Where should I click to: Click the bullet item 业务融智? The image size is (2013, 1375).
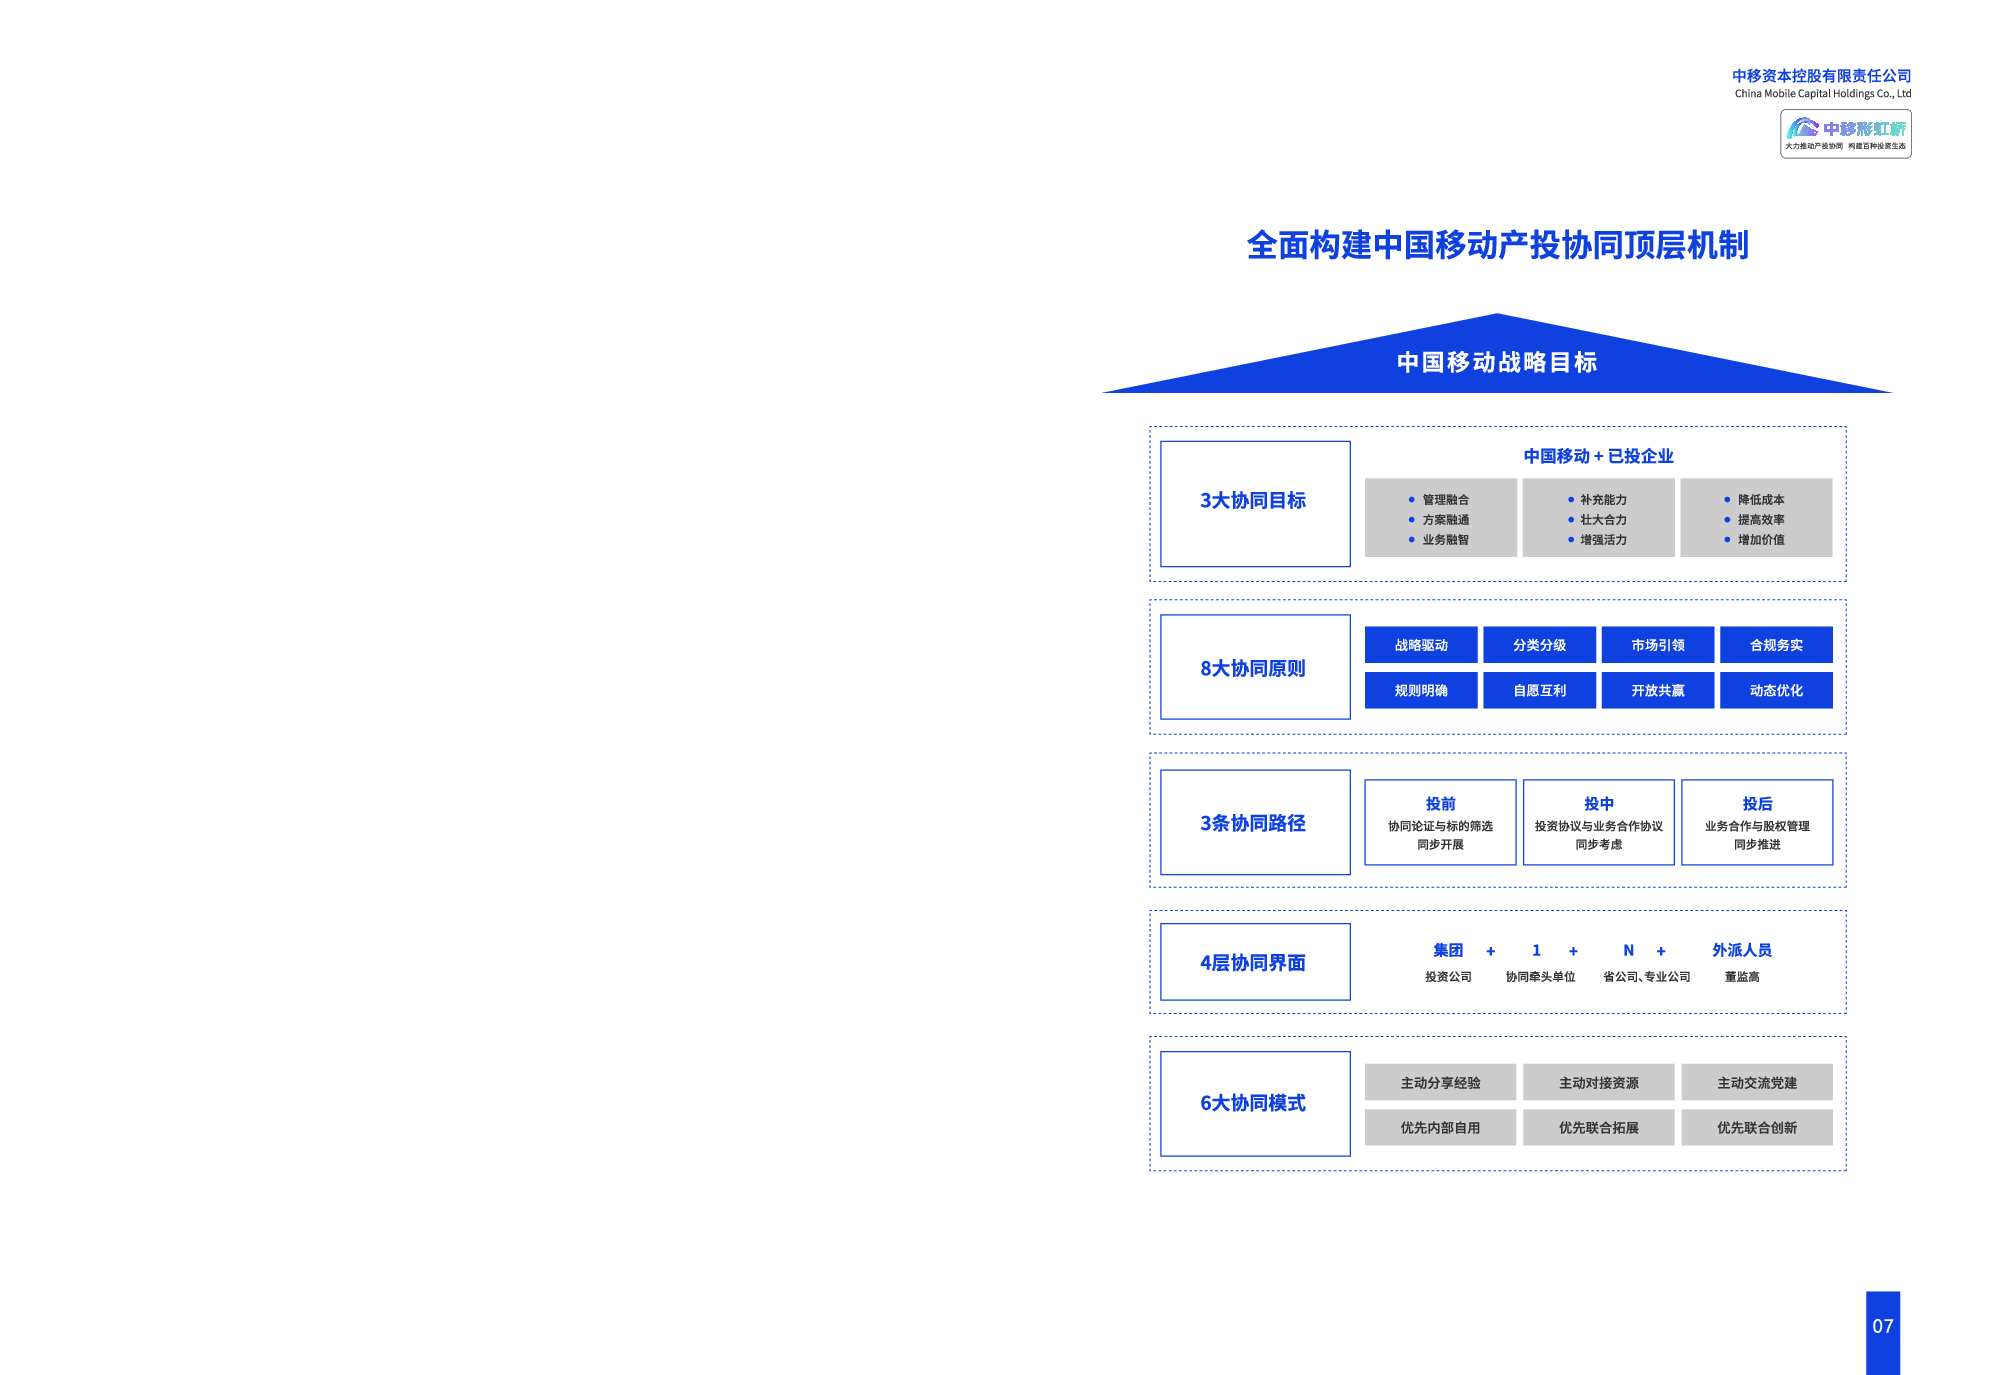(1445, 540)
